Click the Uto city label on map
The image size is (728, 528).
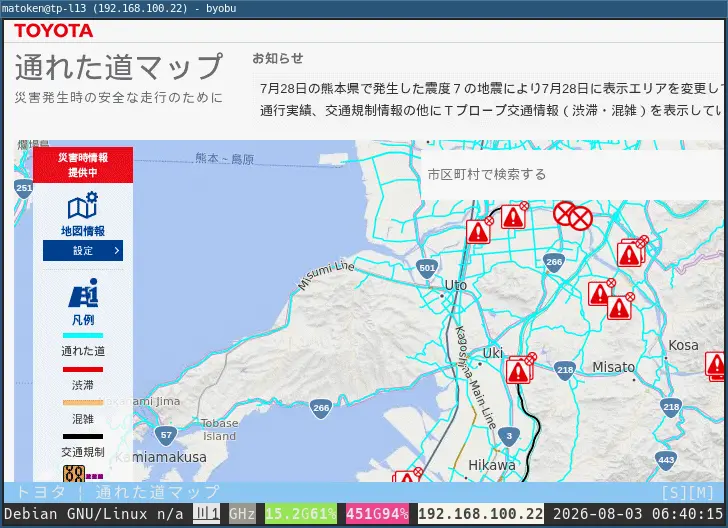pos(455,285)
